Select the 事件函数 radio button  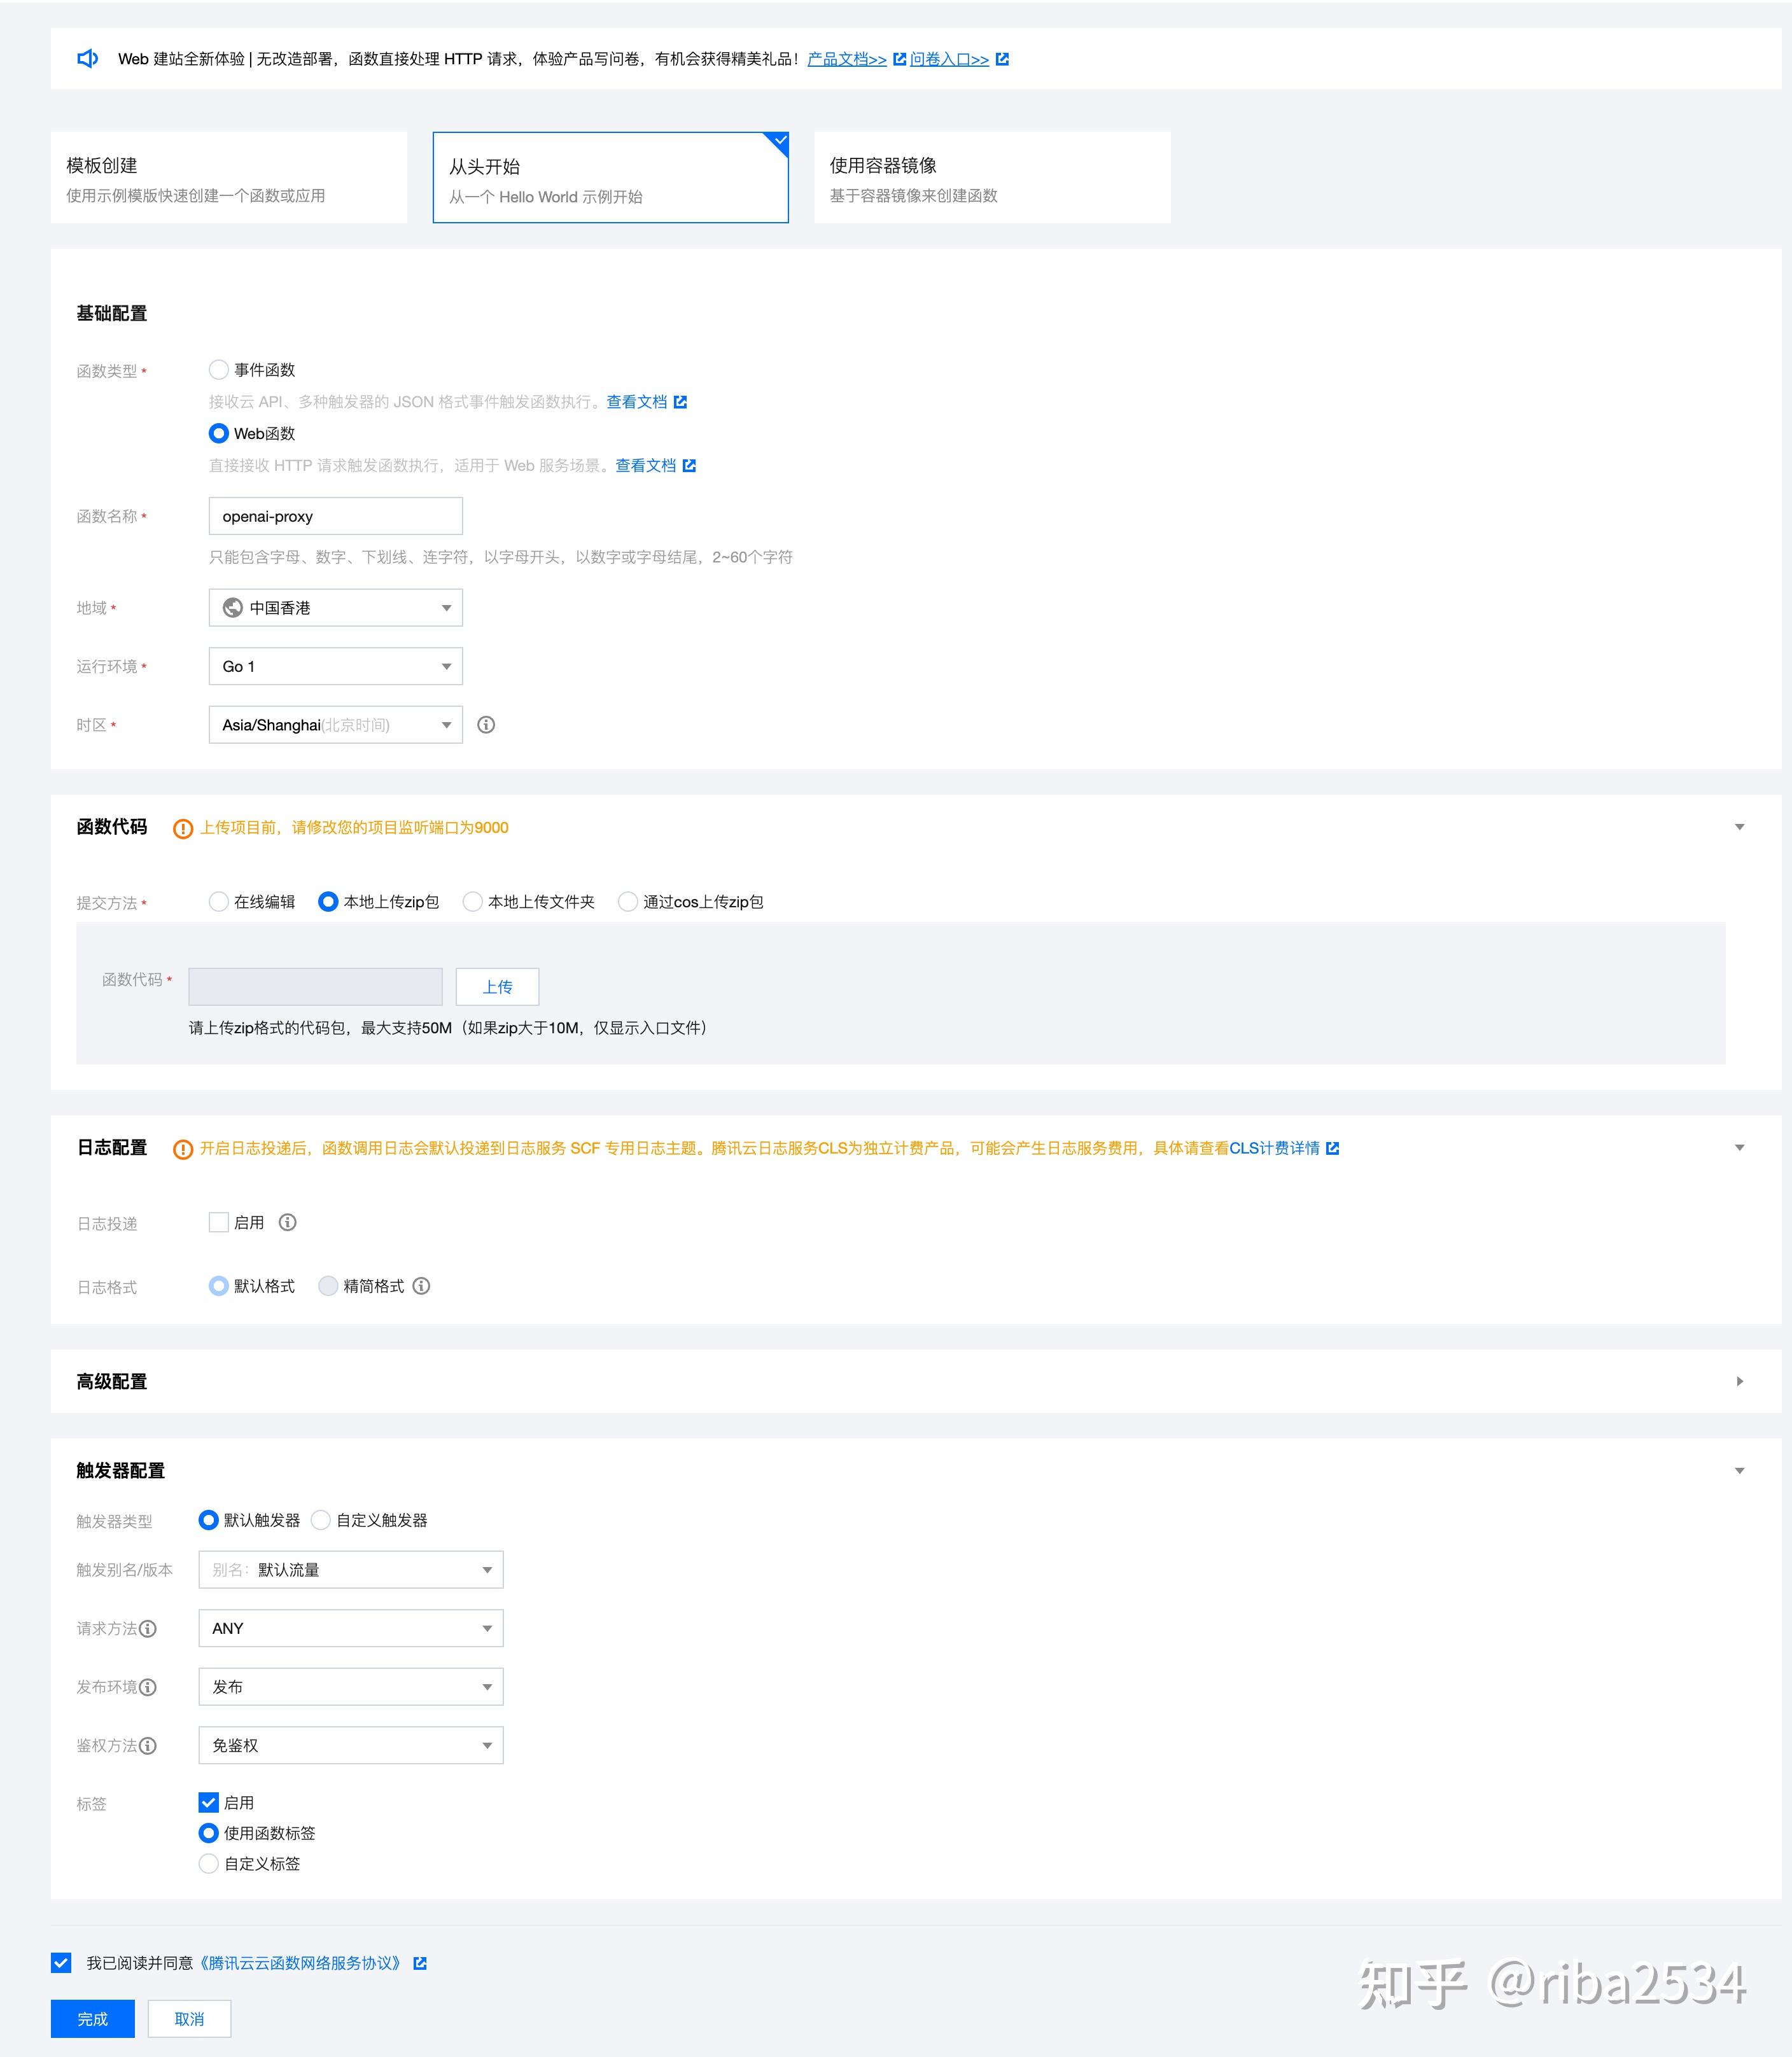219,370
